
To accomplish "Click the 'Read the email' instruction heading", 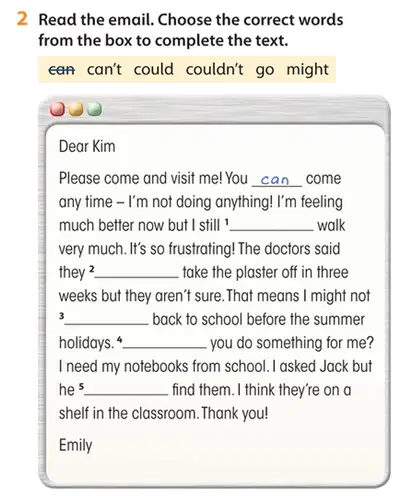I will click(x=96, y=20).
